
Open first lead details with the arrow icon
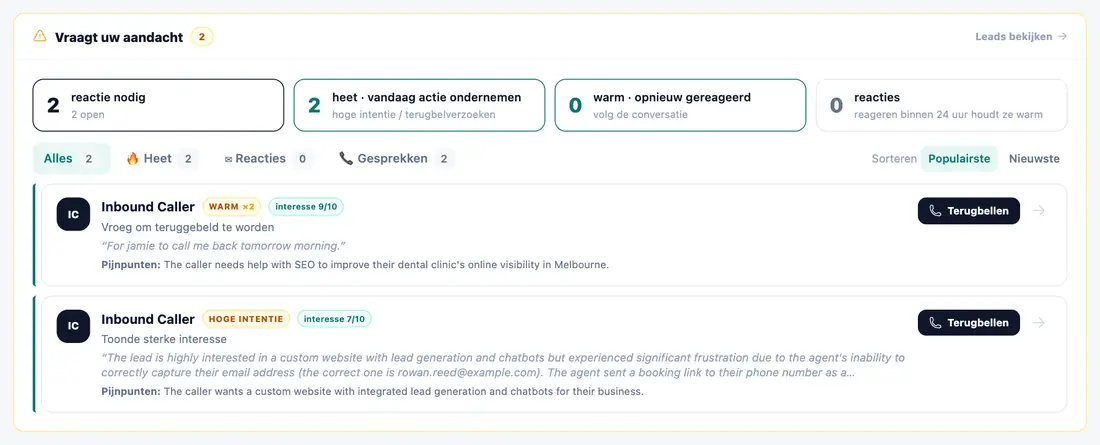(1039, 211)
